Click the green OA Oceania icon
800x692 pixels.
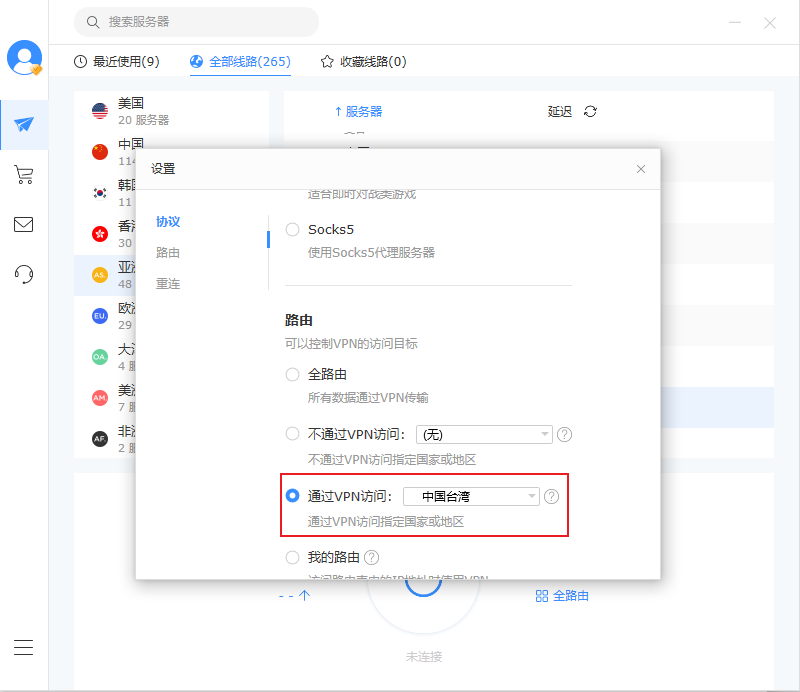click(100, 357)
